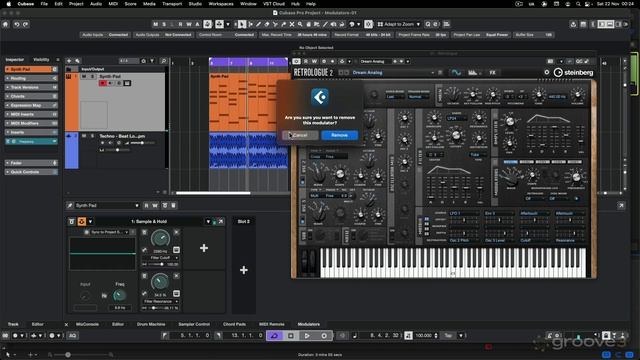The image size is (640, 360).
Task: Click the Redo arrow in the toolbar
Action: pyautogui.click(x=26, y=24)
